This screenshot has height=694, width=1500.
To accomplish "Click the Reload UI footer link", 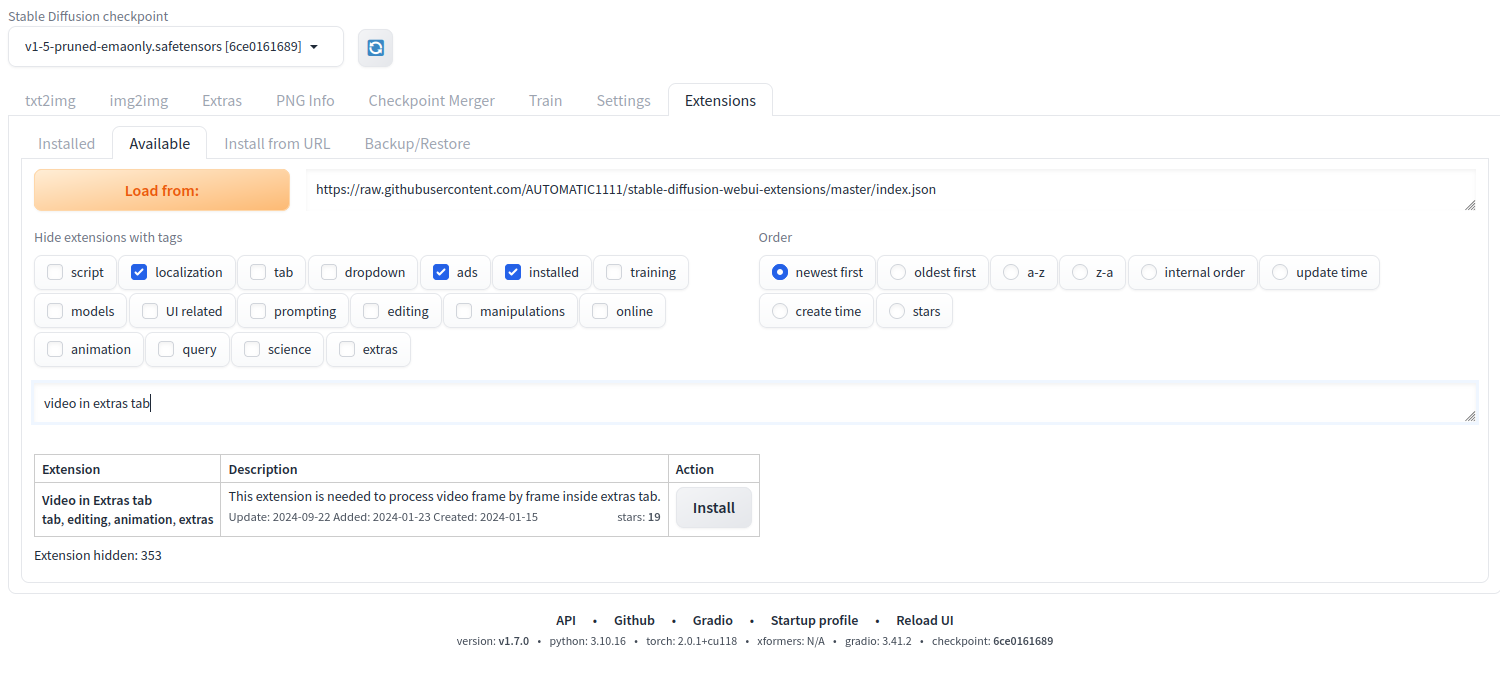I will [x=924, y=620].
